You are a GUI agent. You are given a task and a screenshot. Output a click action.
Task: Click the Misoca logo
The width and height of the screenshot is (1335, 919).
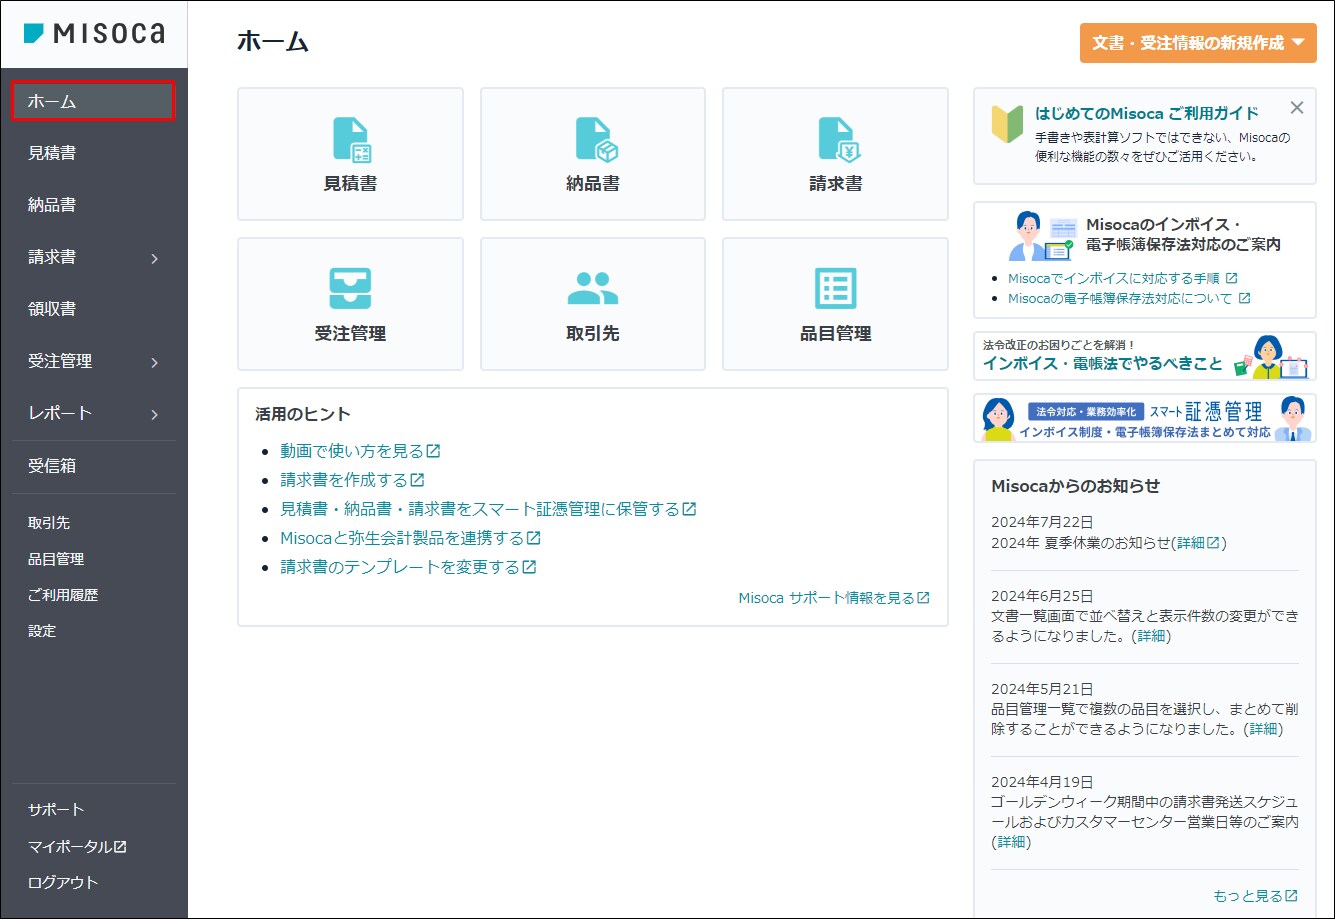click(94, 34)
